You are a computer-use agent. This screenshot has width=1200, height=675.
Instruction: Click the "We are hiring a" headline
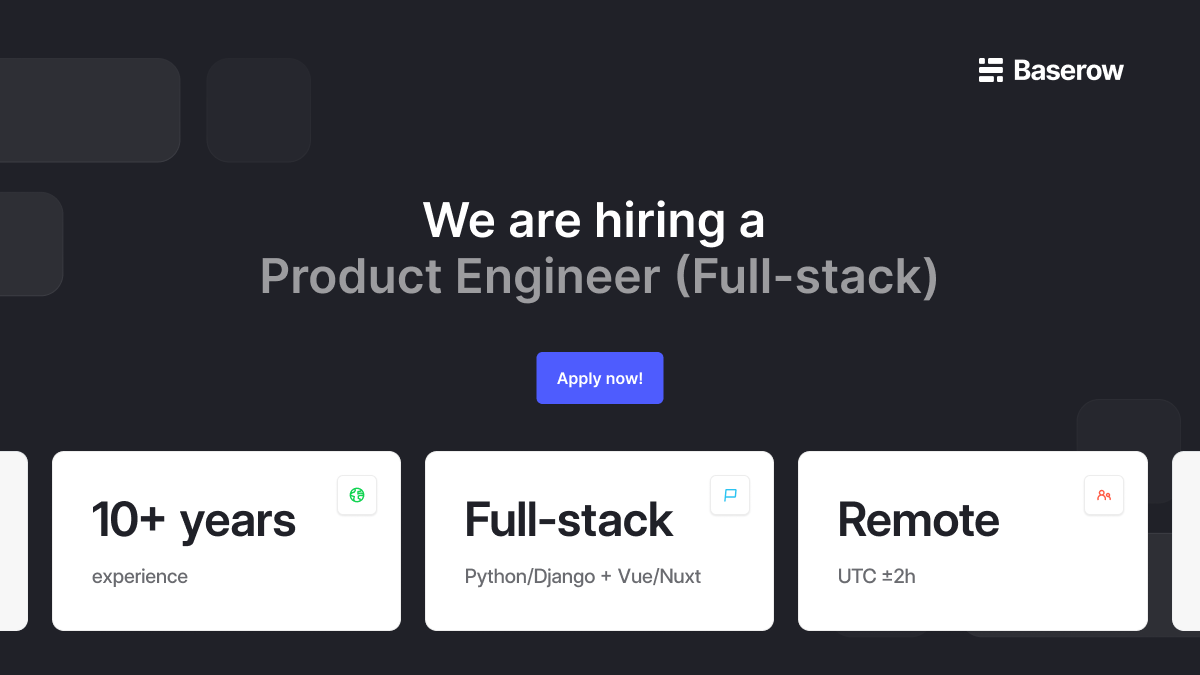[x=594, y=220]
